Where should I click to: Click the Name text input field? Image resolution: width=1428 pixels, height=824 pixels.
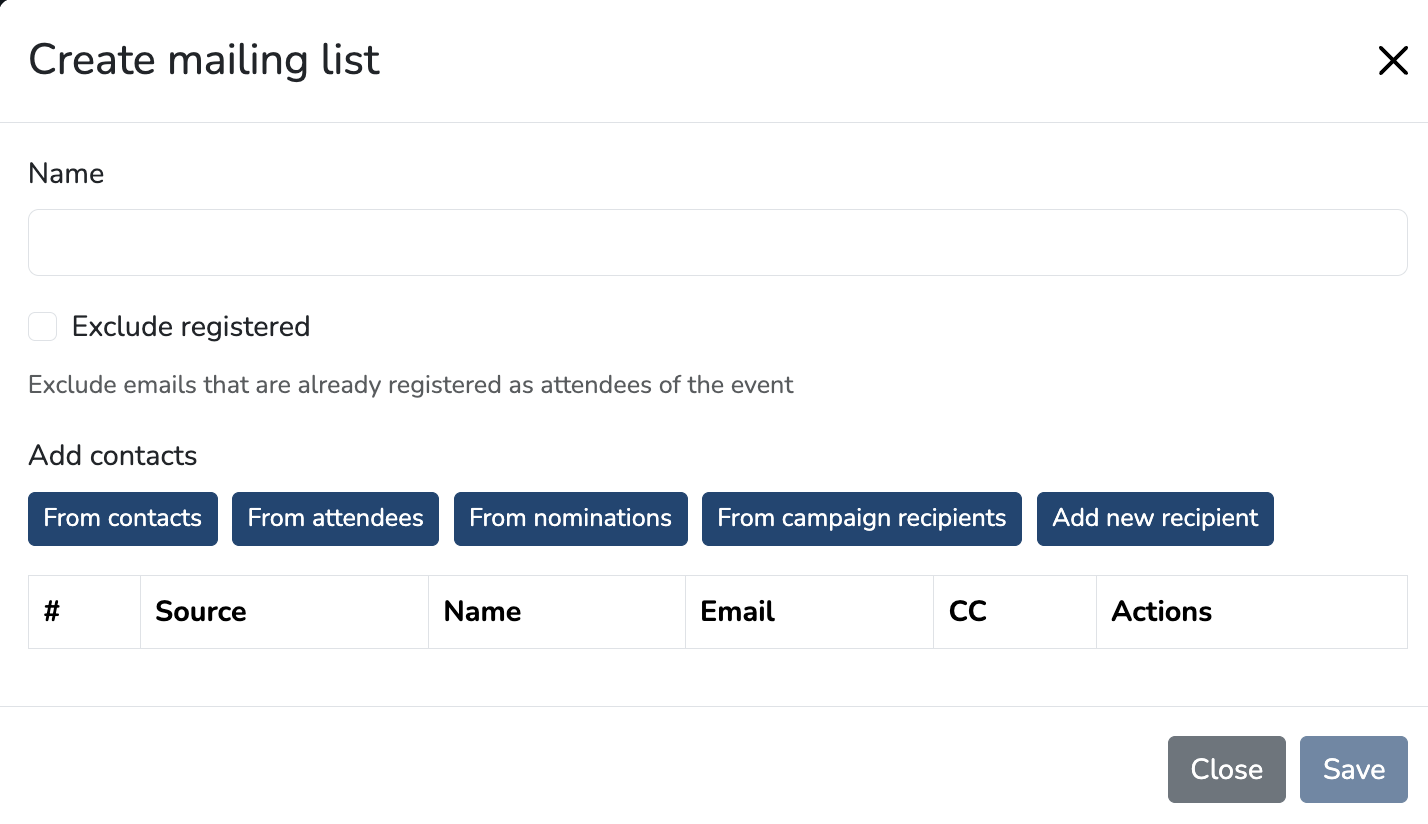[x=717, y=242]
